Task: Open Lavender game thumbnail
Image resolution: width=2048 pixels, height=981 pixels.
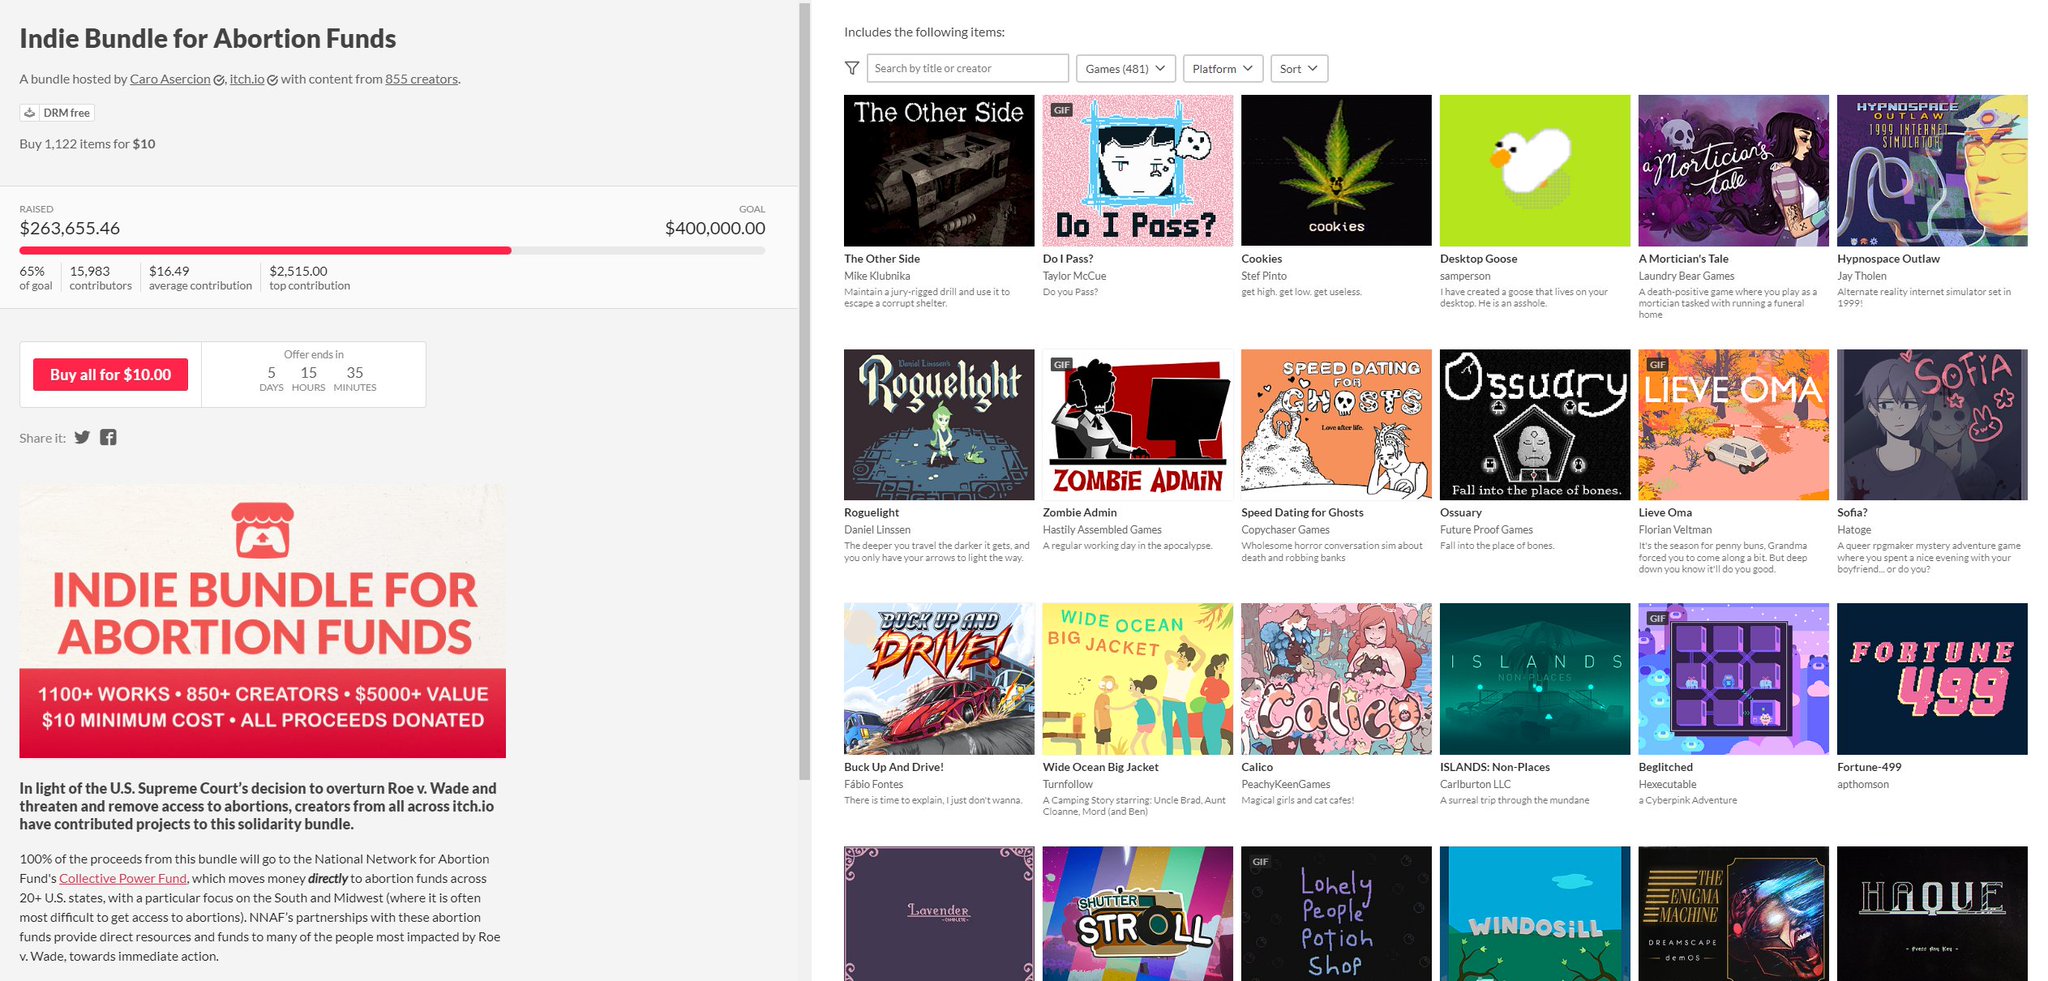Action: (x=939, y=914)
